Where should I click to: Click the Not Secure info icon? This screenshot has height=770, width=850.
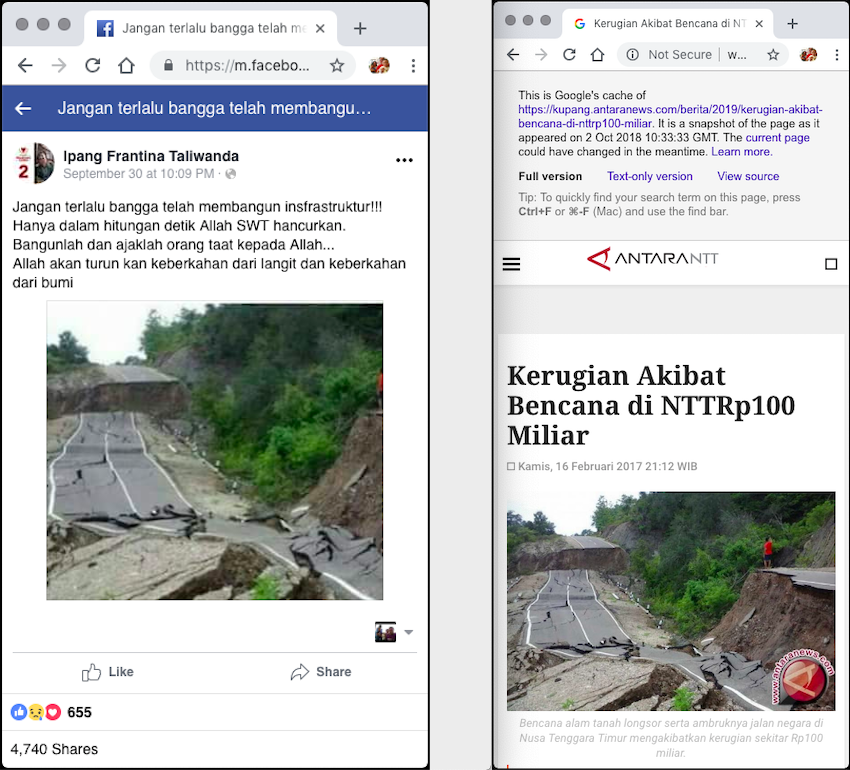point(632,55)
